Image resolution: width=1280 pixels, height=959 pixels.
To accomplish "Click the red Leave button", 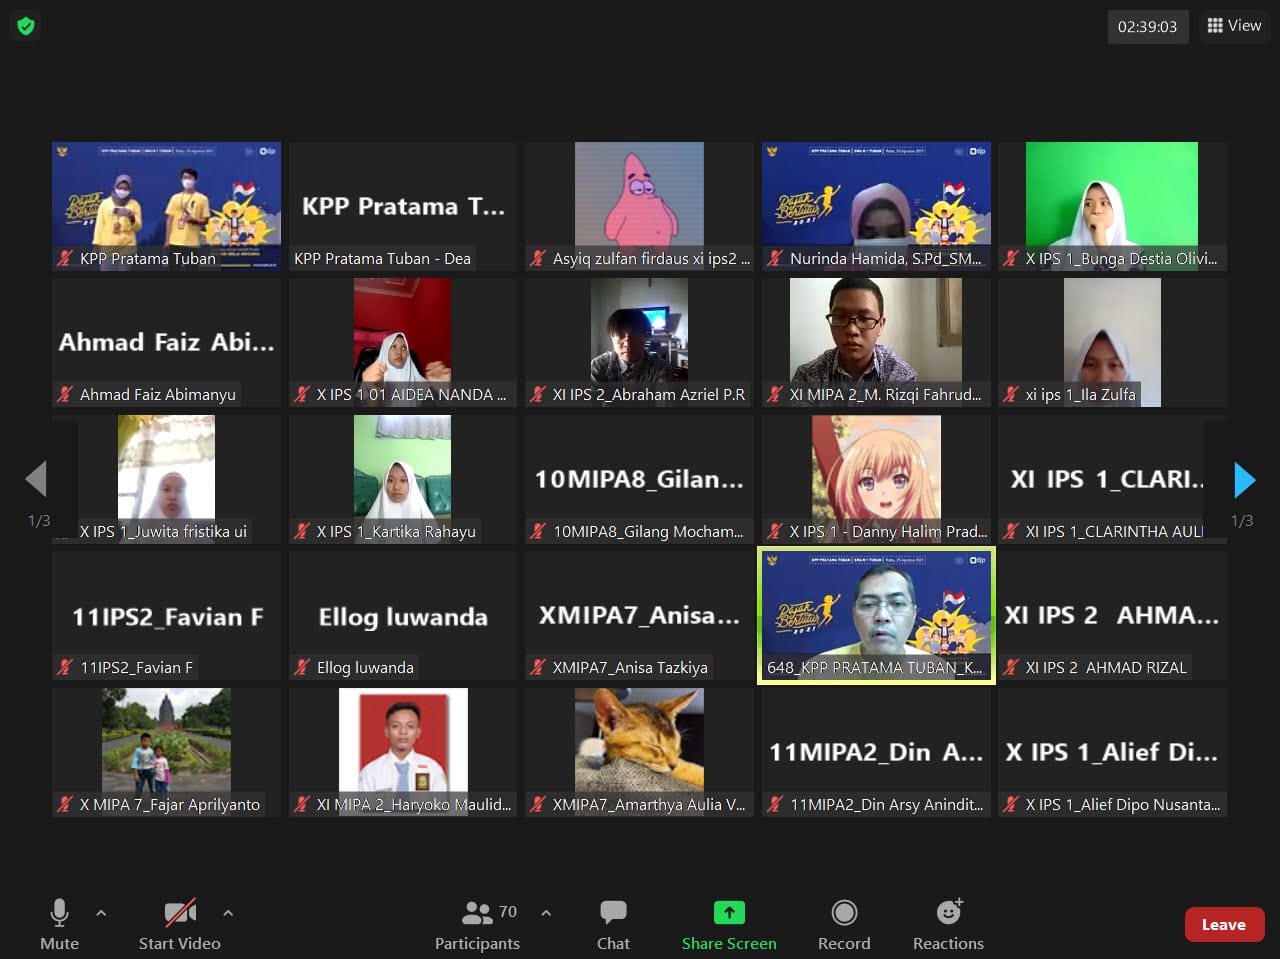I will pyautogui.click(x=1224, y=925).
